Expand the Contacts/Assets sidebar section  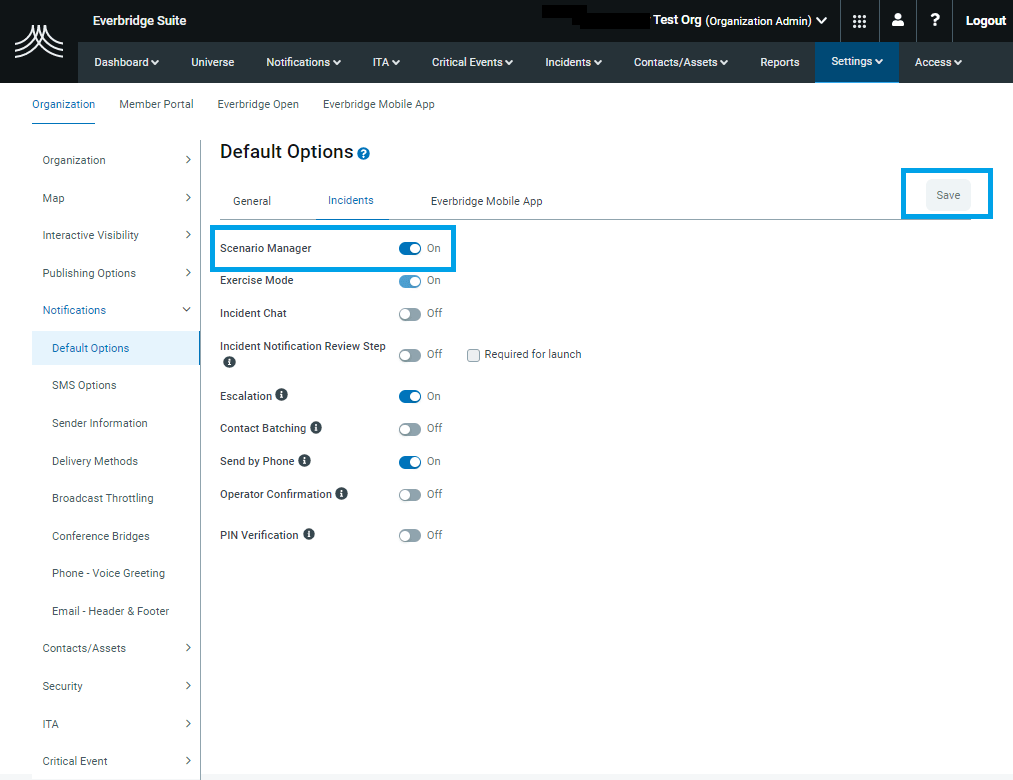point(83,647)
